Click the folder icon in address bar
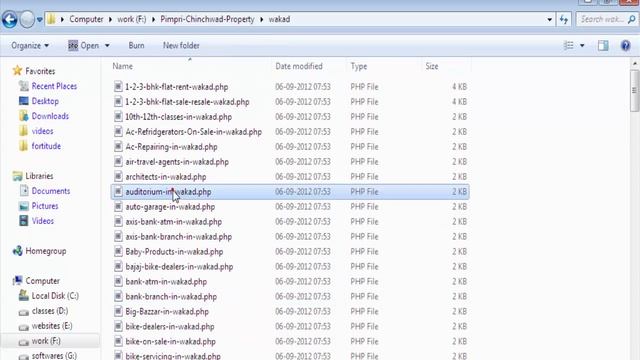The width and height of the screenshot is (640, 360). (51, 19)
